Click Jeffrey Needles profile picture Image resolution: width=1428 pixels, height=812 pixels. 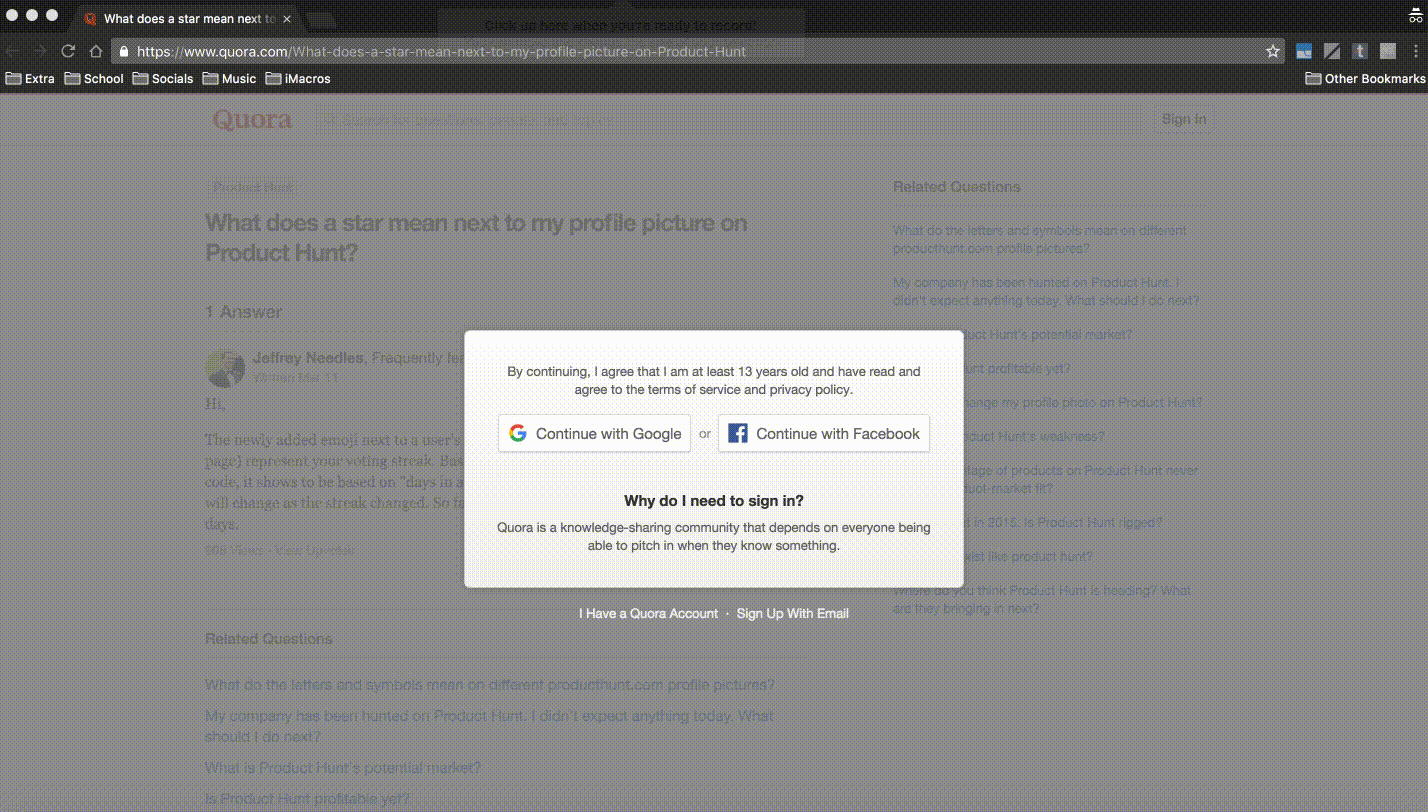point(225,368)
